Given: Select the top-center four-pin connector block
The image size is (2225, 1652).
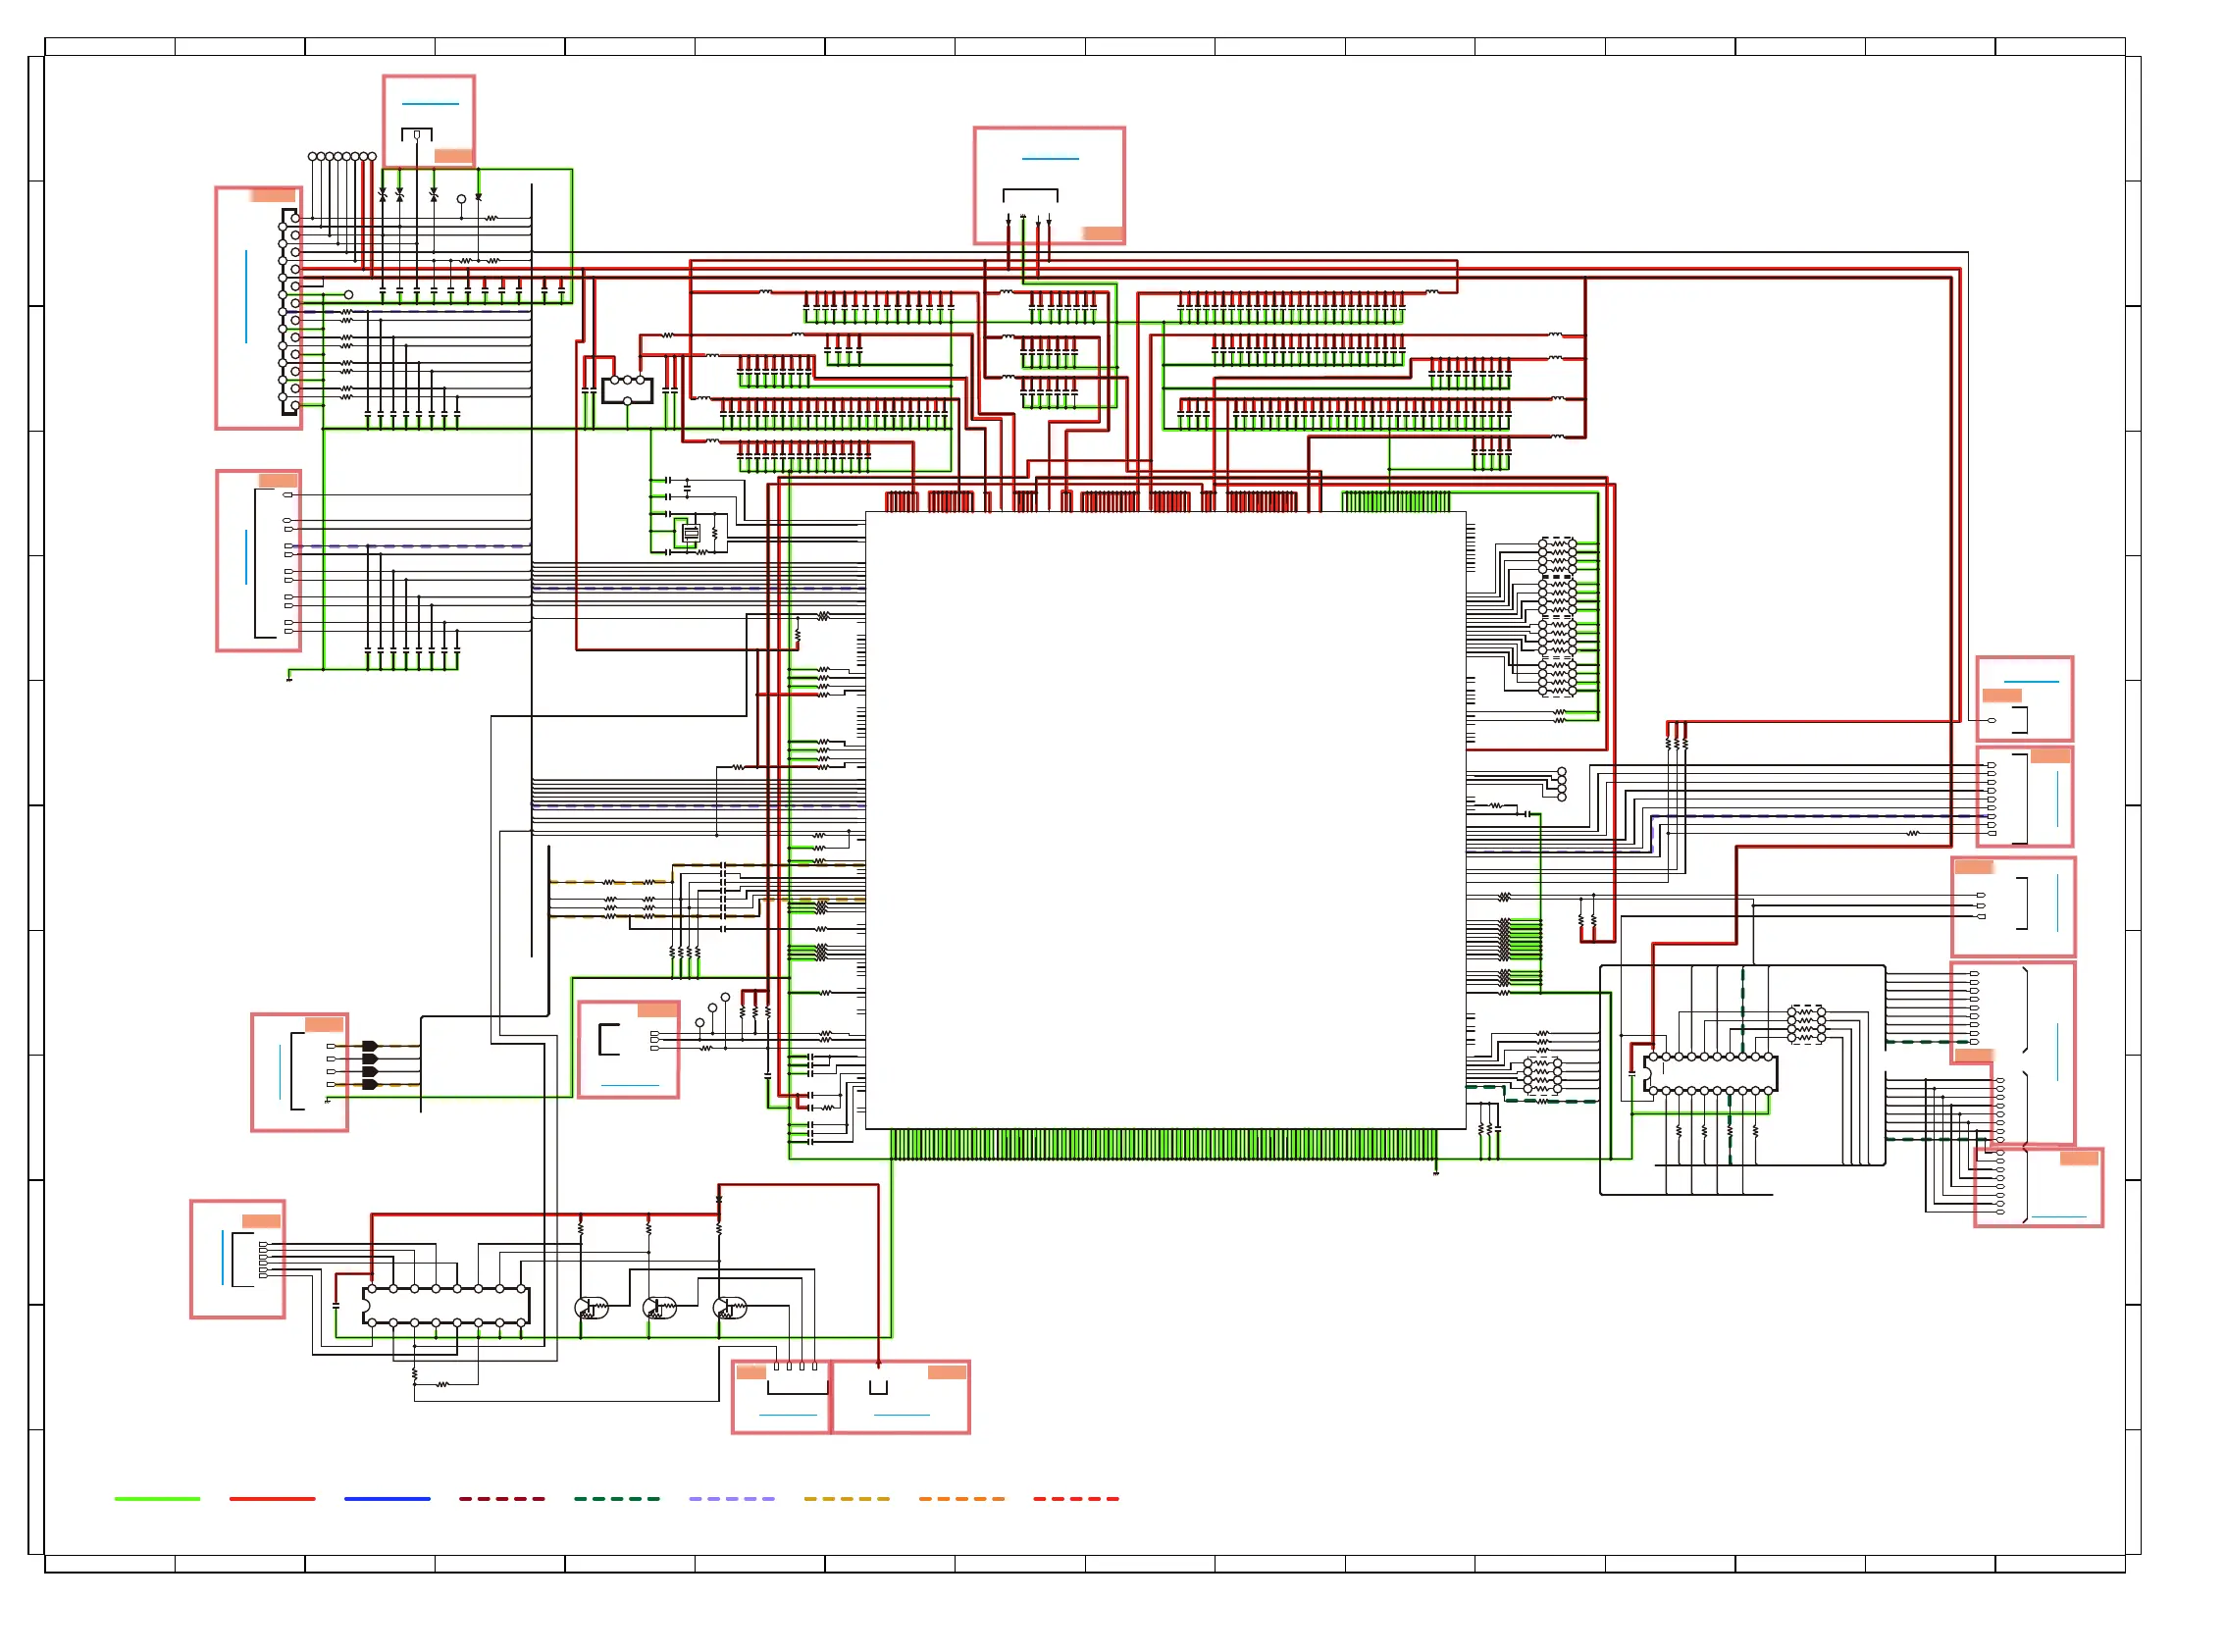Looking at the screenshot, I should click(x=1049, y=185).
